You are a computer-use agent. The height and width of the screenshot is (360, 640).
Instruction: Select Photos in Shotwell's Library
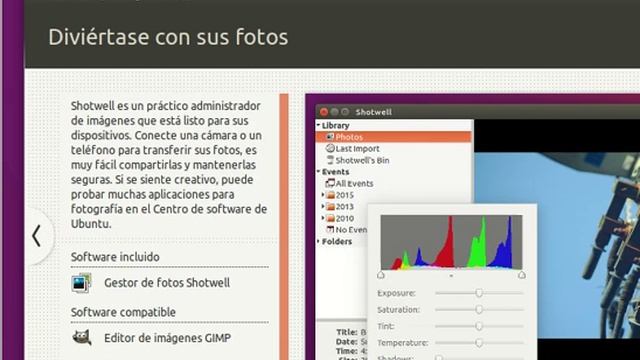point(394,137)
